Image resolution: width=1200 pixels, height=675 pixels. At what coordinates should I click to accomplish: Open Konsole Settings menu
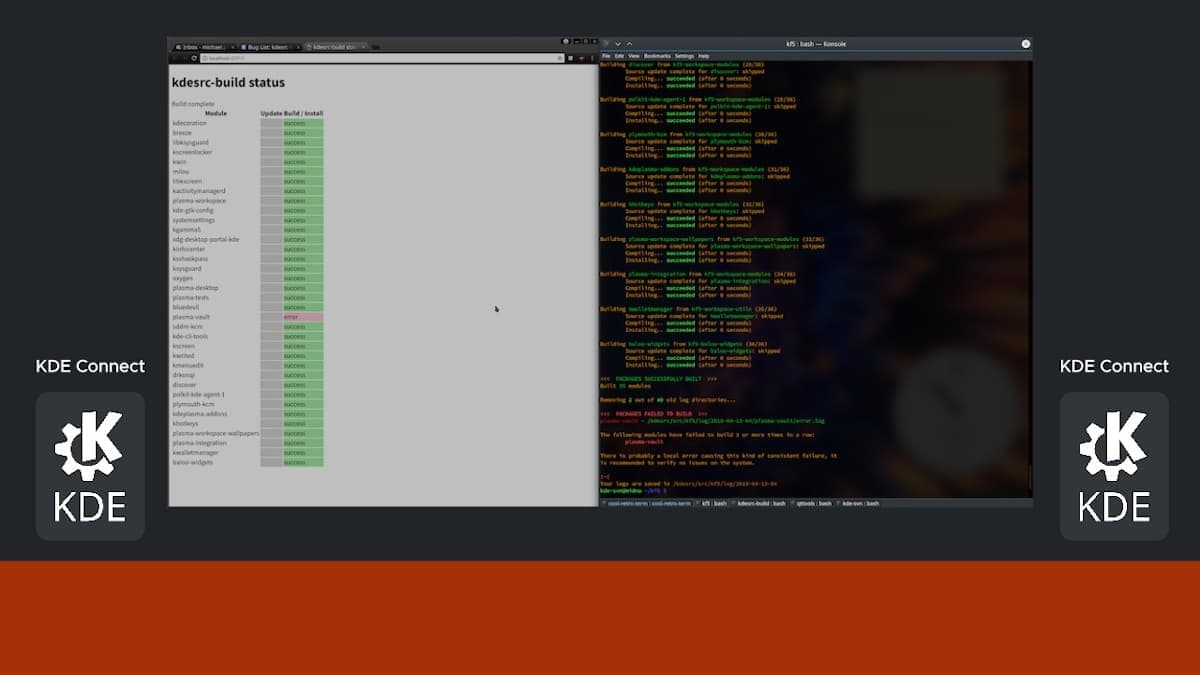684,56
